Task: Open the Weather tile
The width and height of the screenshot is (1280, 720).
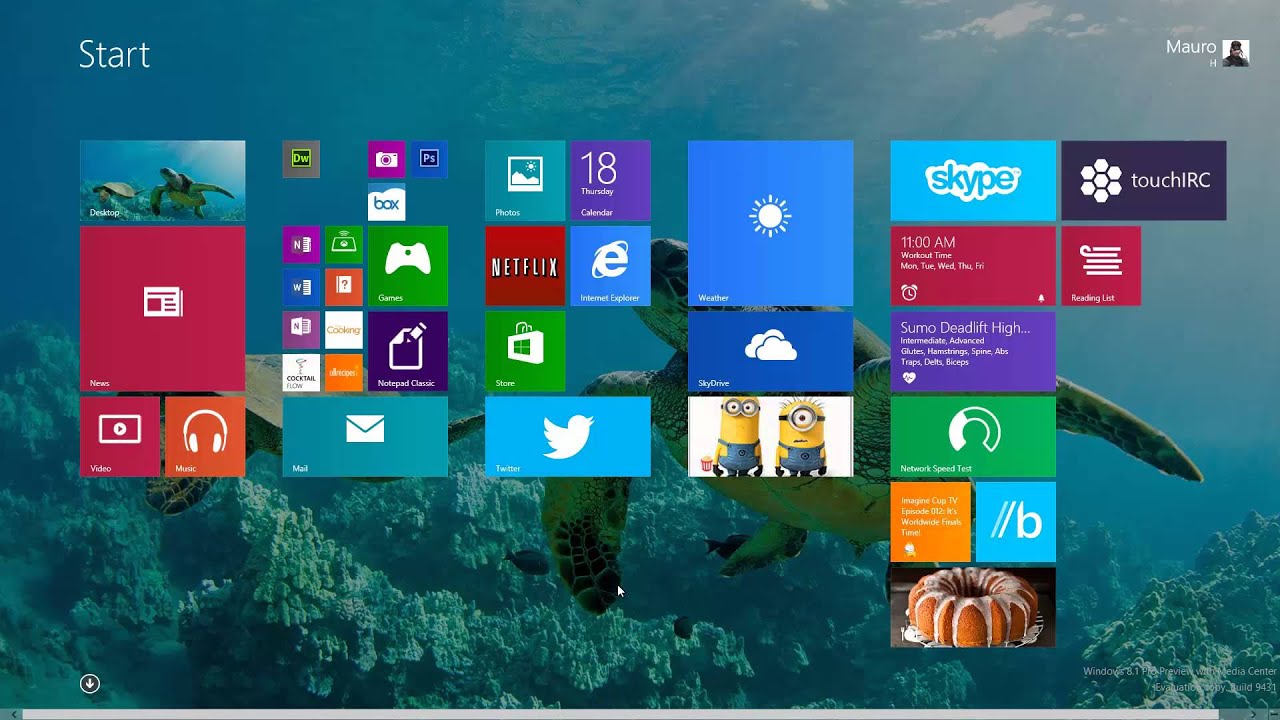Action: 770,223
